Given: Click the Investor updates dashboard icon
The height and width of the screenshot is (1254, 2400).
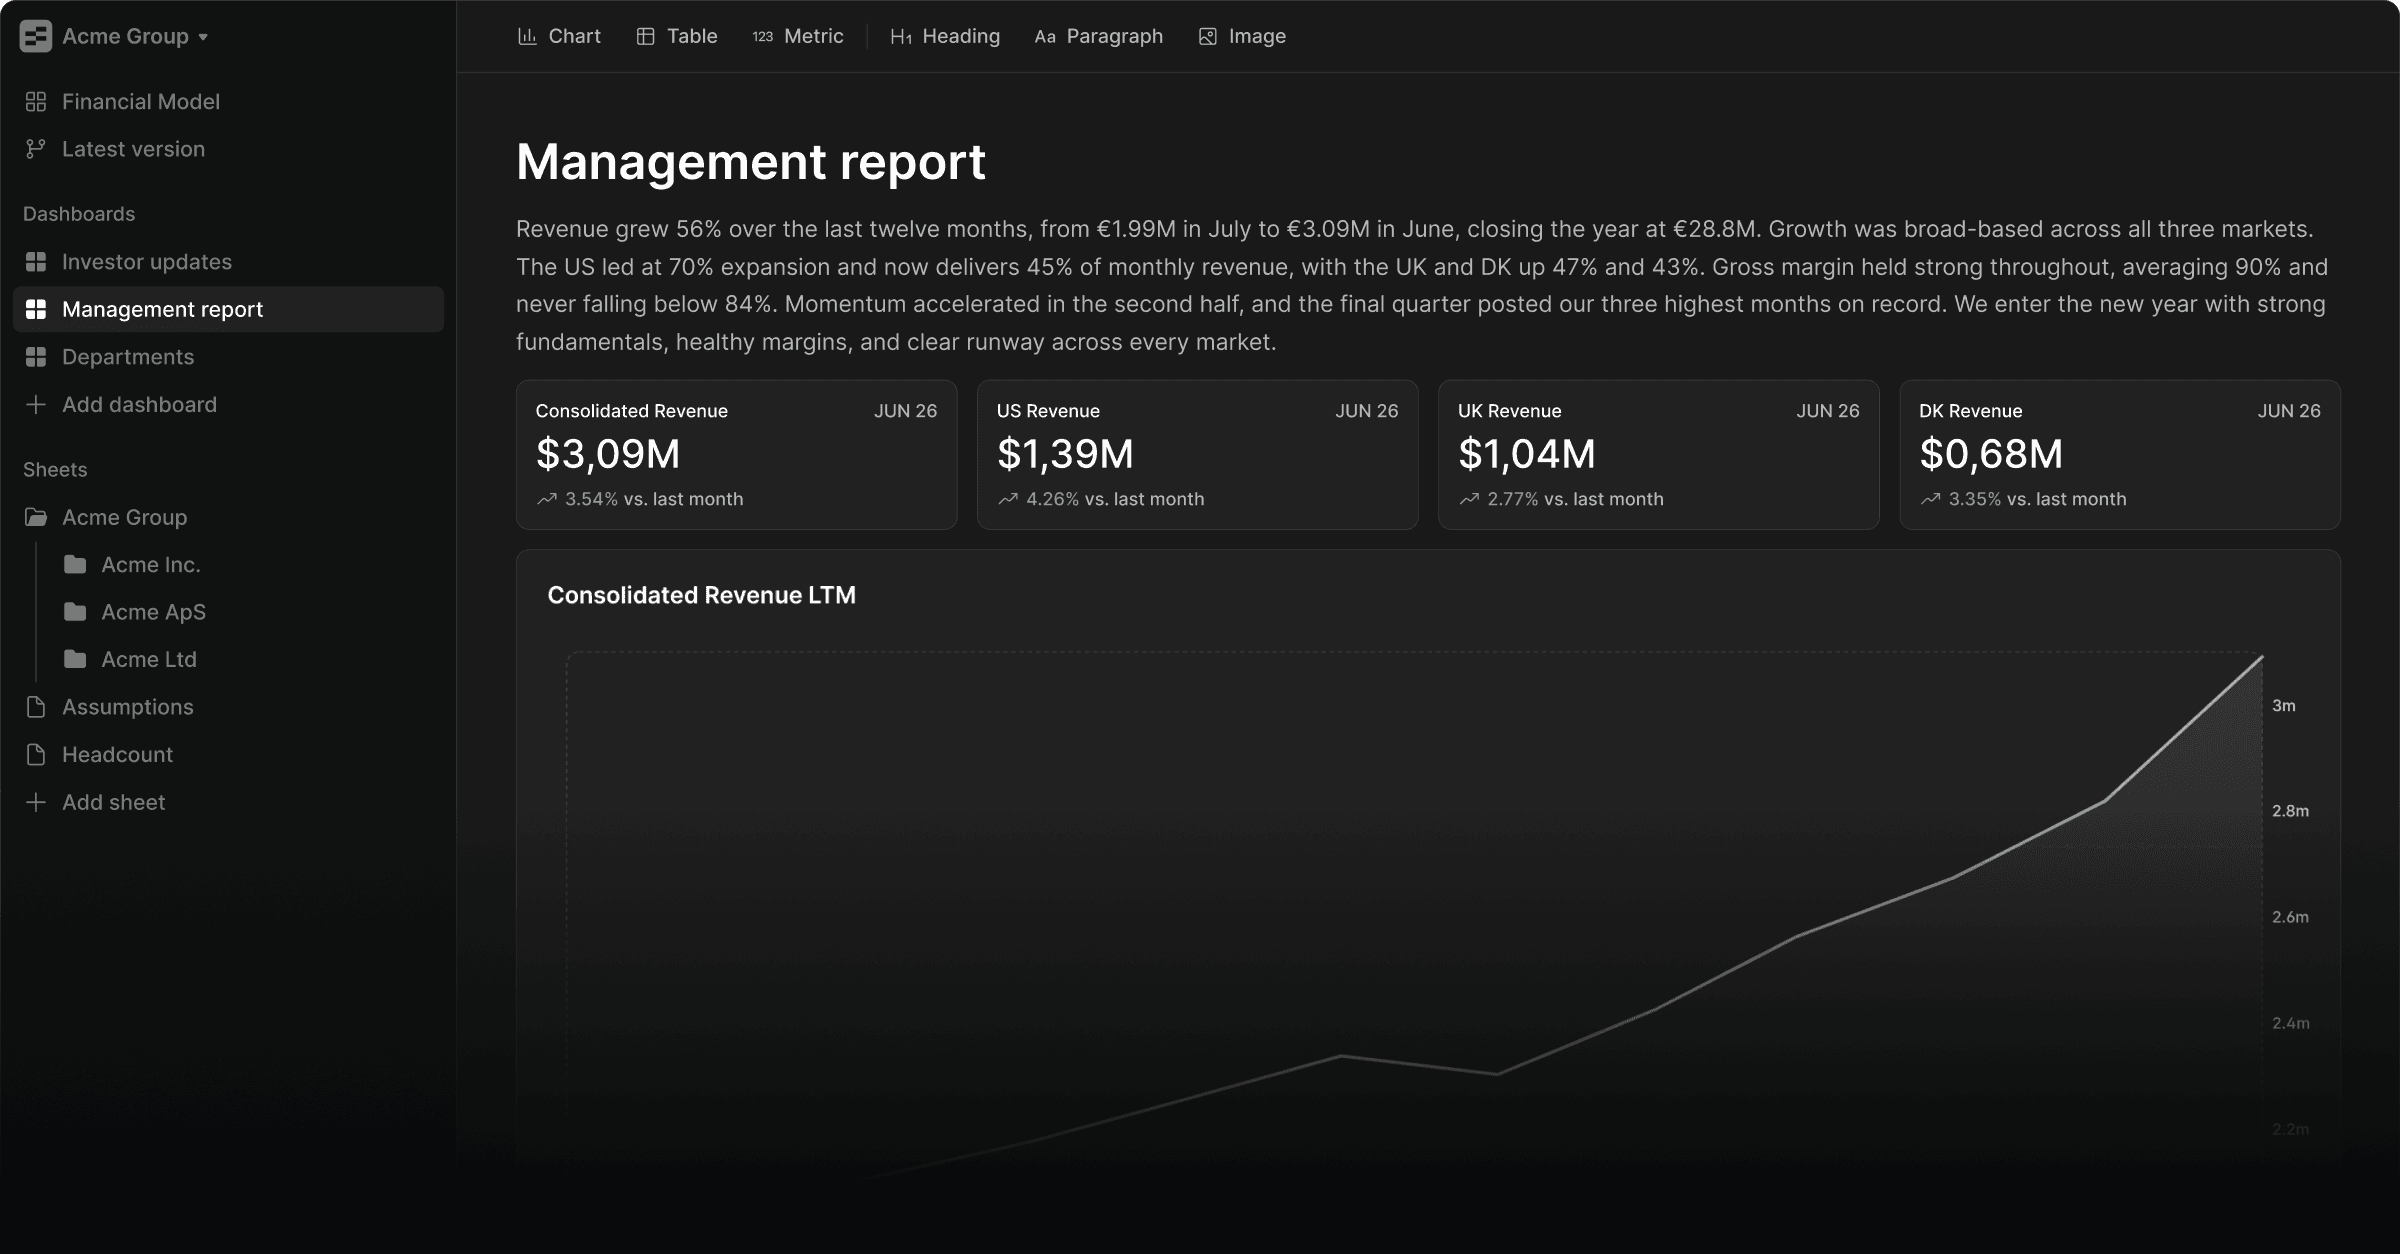Looking at the screenshot, I should 36,262.
